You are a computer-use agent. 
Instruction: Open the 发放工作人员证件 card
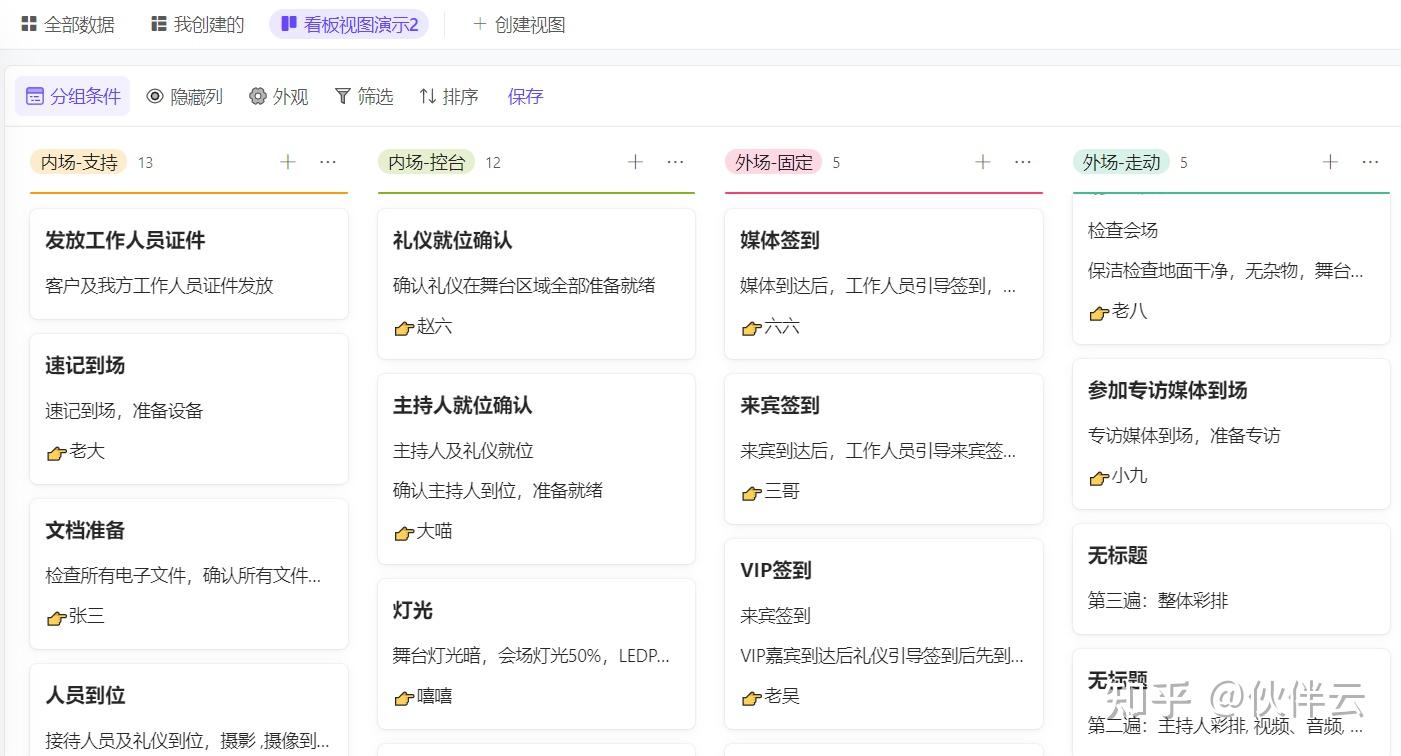(x=189, y=263)
